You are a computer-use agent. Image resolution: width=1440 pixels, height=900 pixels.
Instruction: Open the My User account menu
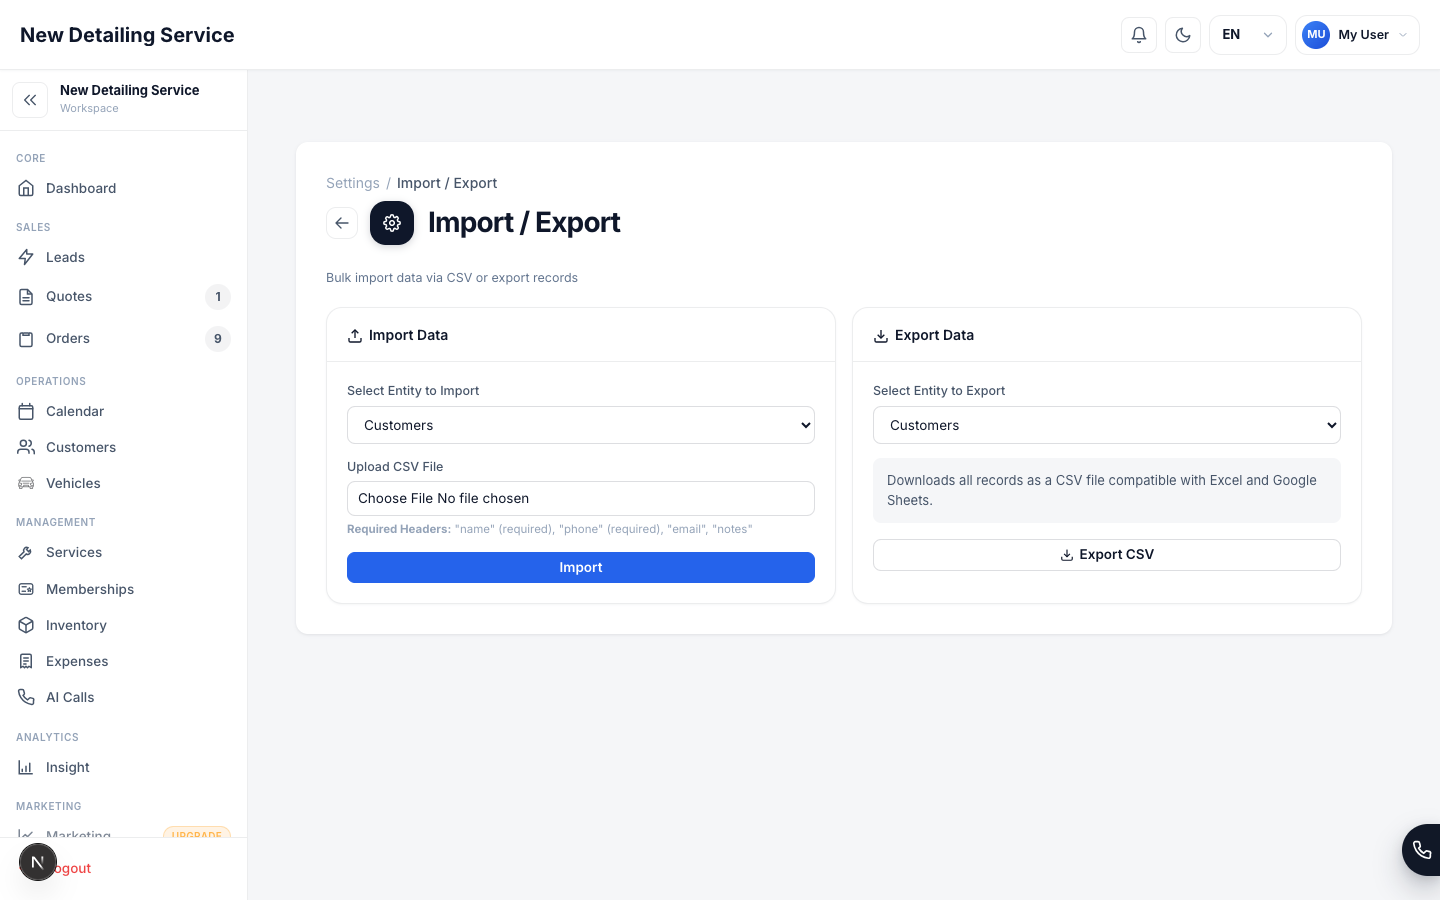coord(1357,35)
